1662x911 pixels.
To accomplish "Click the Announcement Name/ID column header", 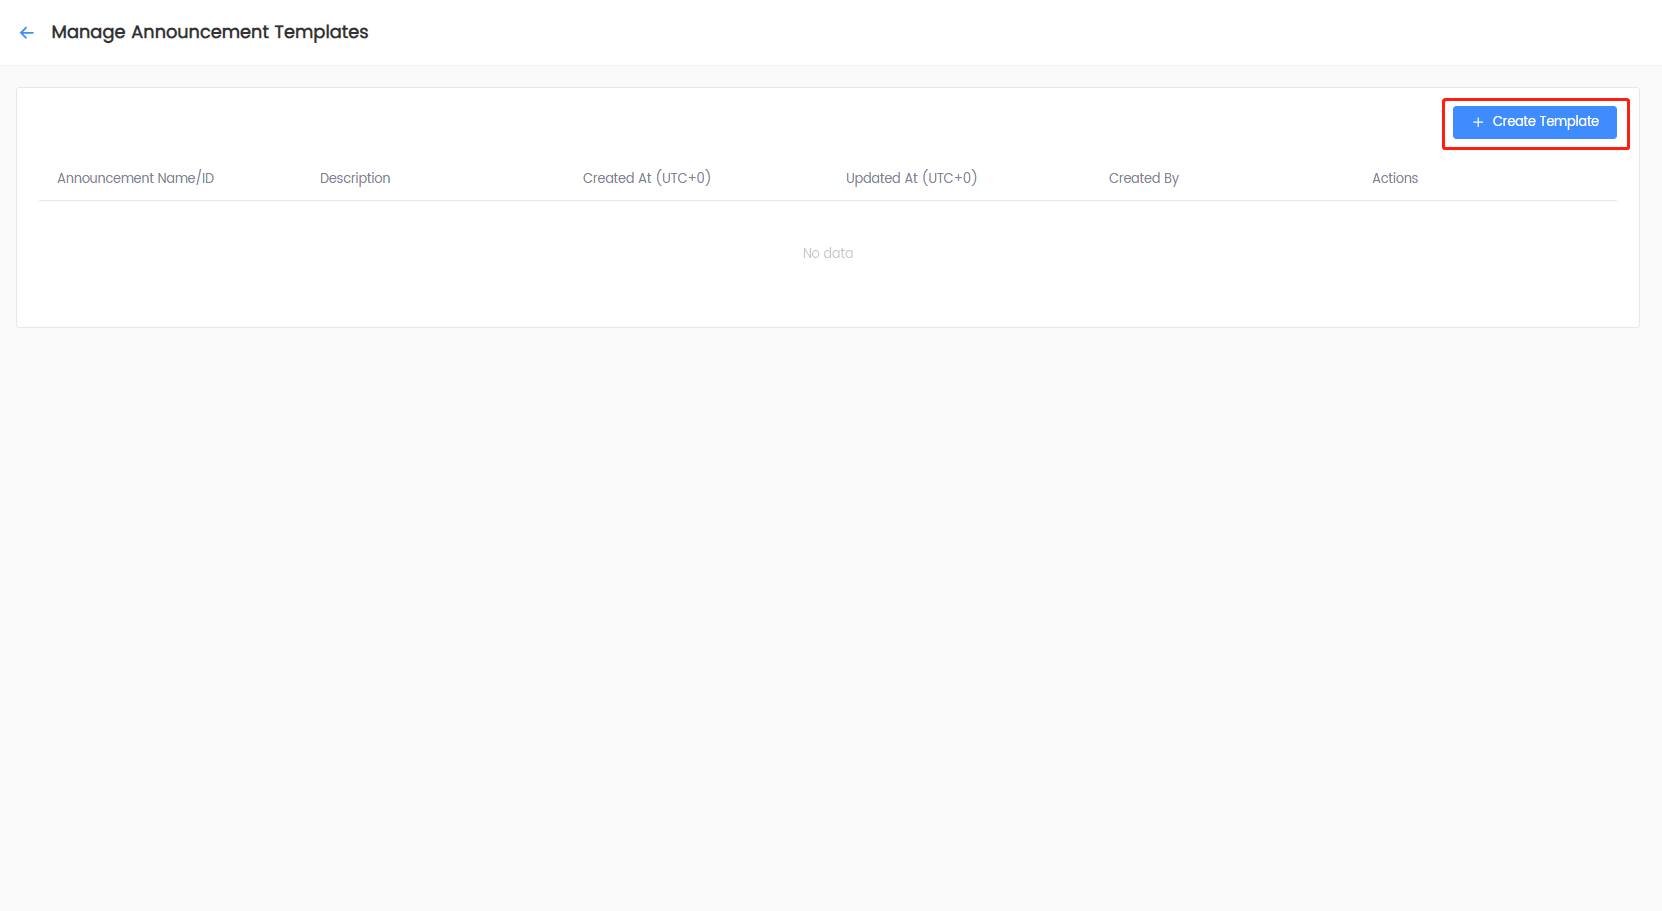I will pyautogui.click(x=135, y=178).
